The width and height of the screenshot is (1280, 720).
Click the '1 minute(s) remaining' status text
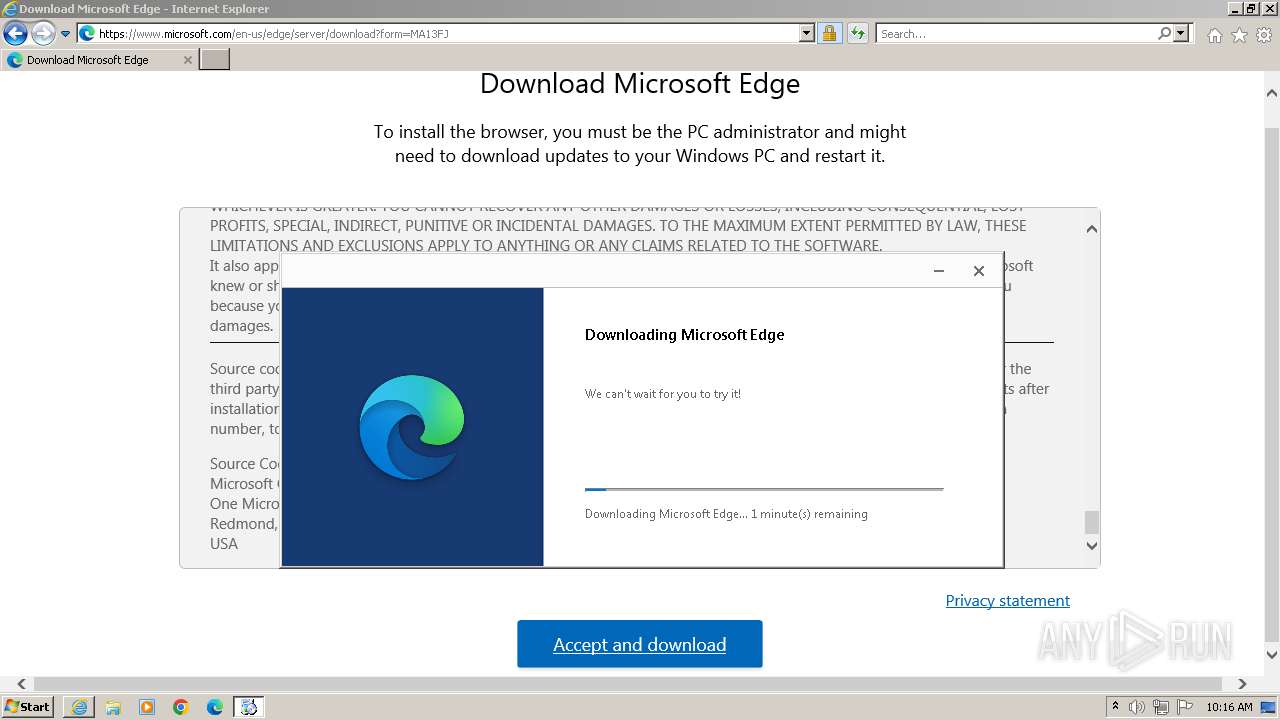click(809, 514)
